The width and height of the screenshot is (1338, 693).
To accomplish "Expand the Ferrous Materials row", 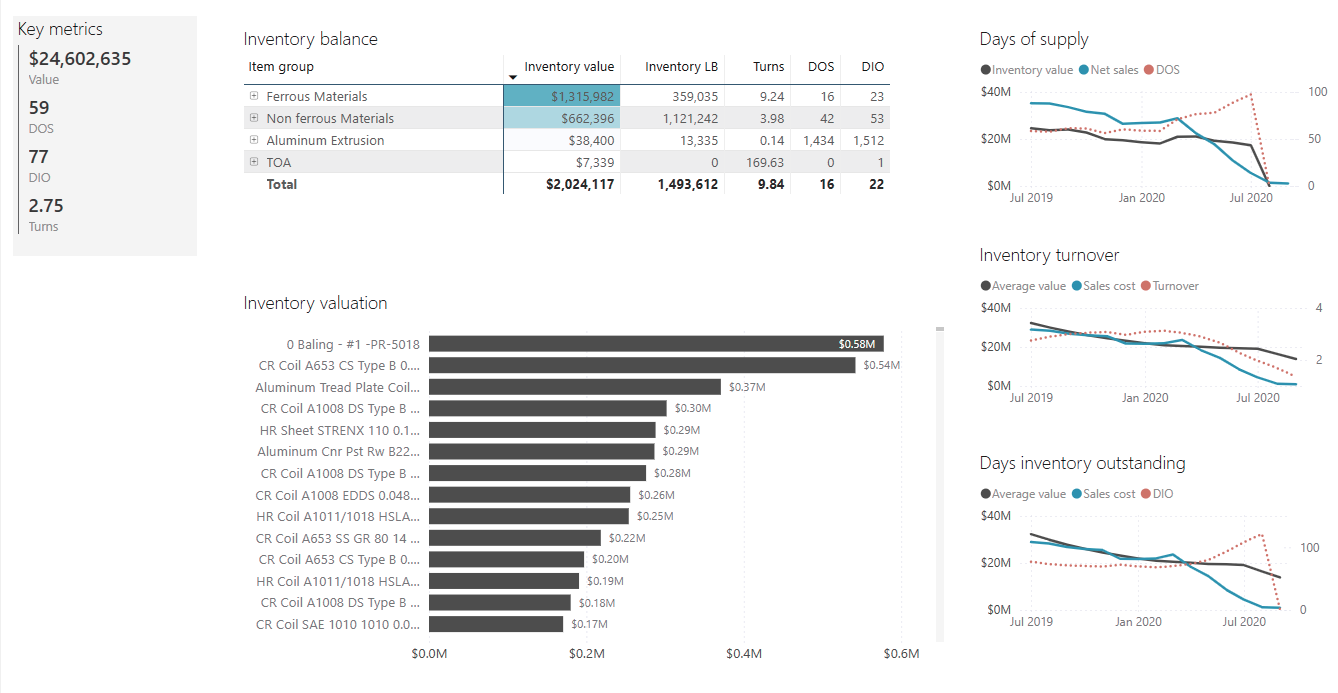I will point(254,96).
